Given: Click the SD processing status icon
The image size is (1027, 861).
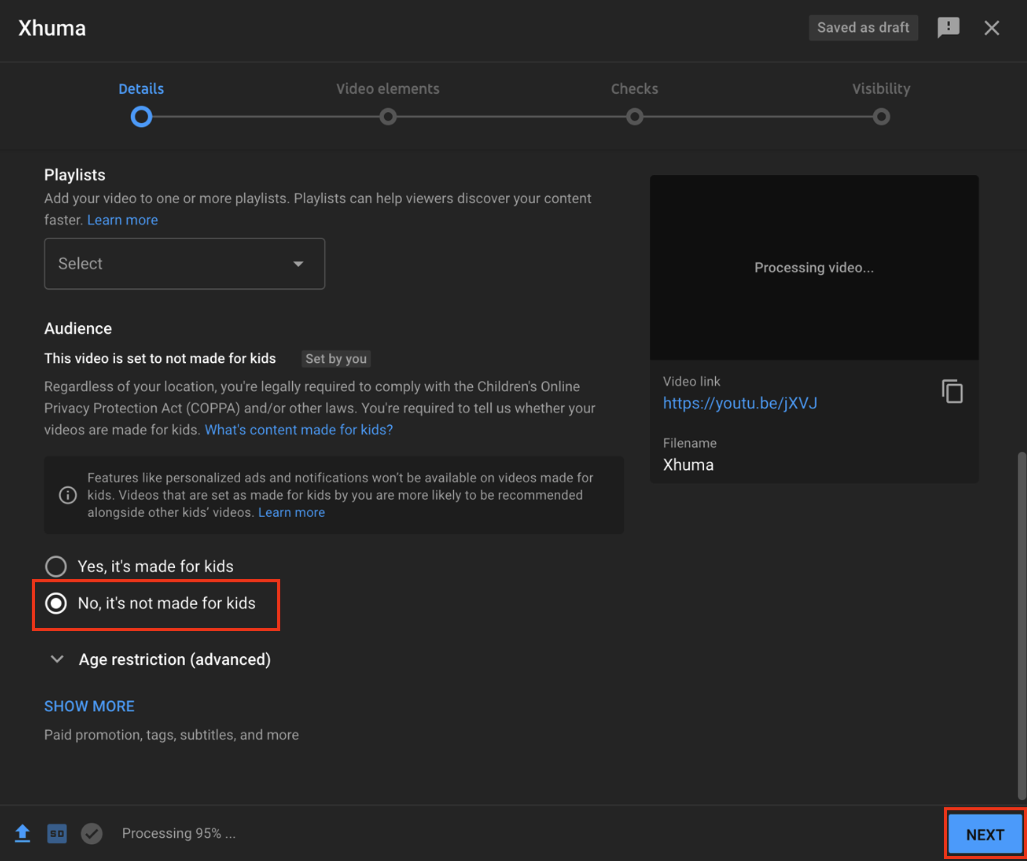Looking at the screenshot, I should (x=57, y=834).
